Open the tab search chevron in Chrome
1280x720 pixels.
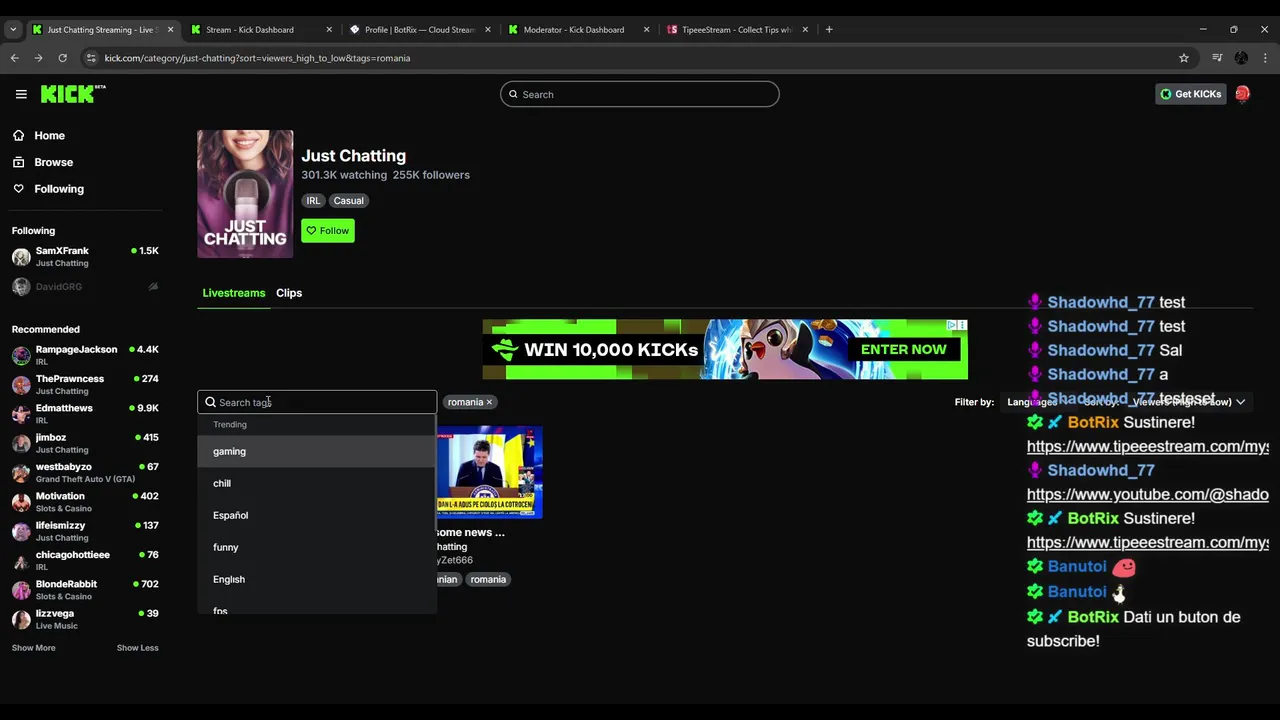click(13, 29)
